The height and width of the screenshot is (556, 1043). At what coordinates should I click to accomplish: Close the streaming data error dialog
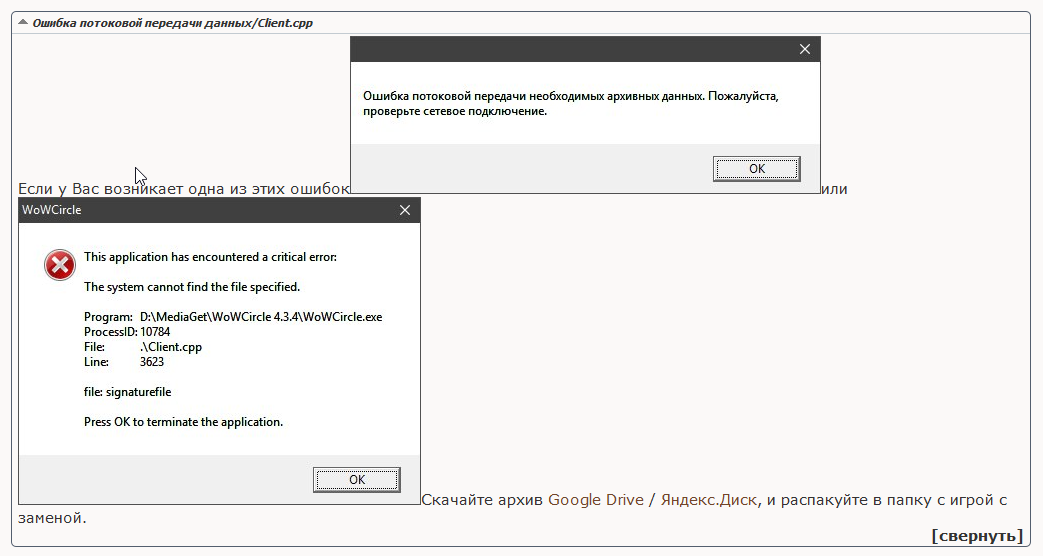coord(805,49)
